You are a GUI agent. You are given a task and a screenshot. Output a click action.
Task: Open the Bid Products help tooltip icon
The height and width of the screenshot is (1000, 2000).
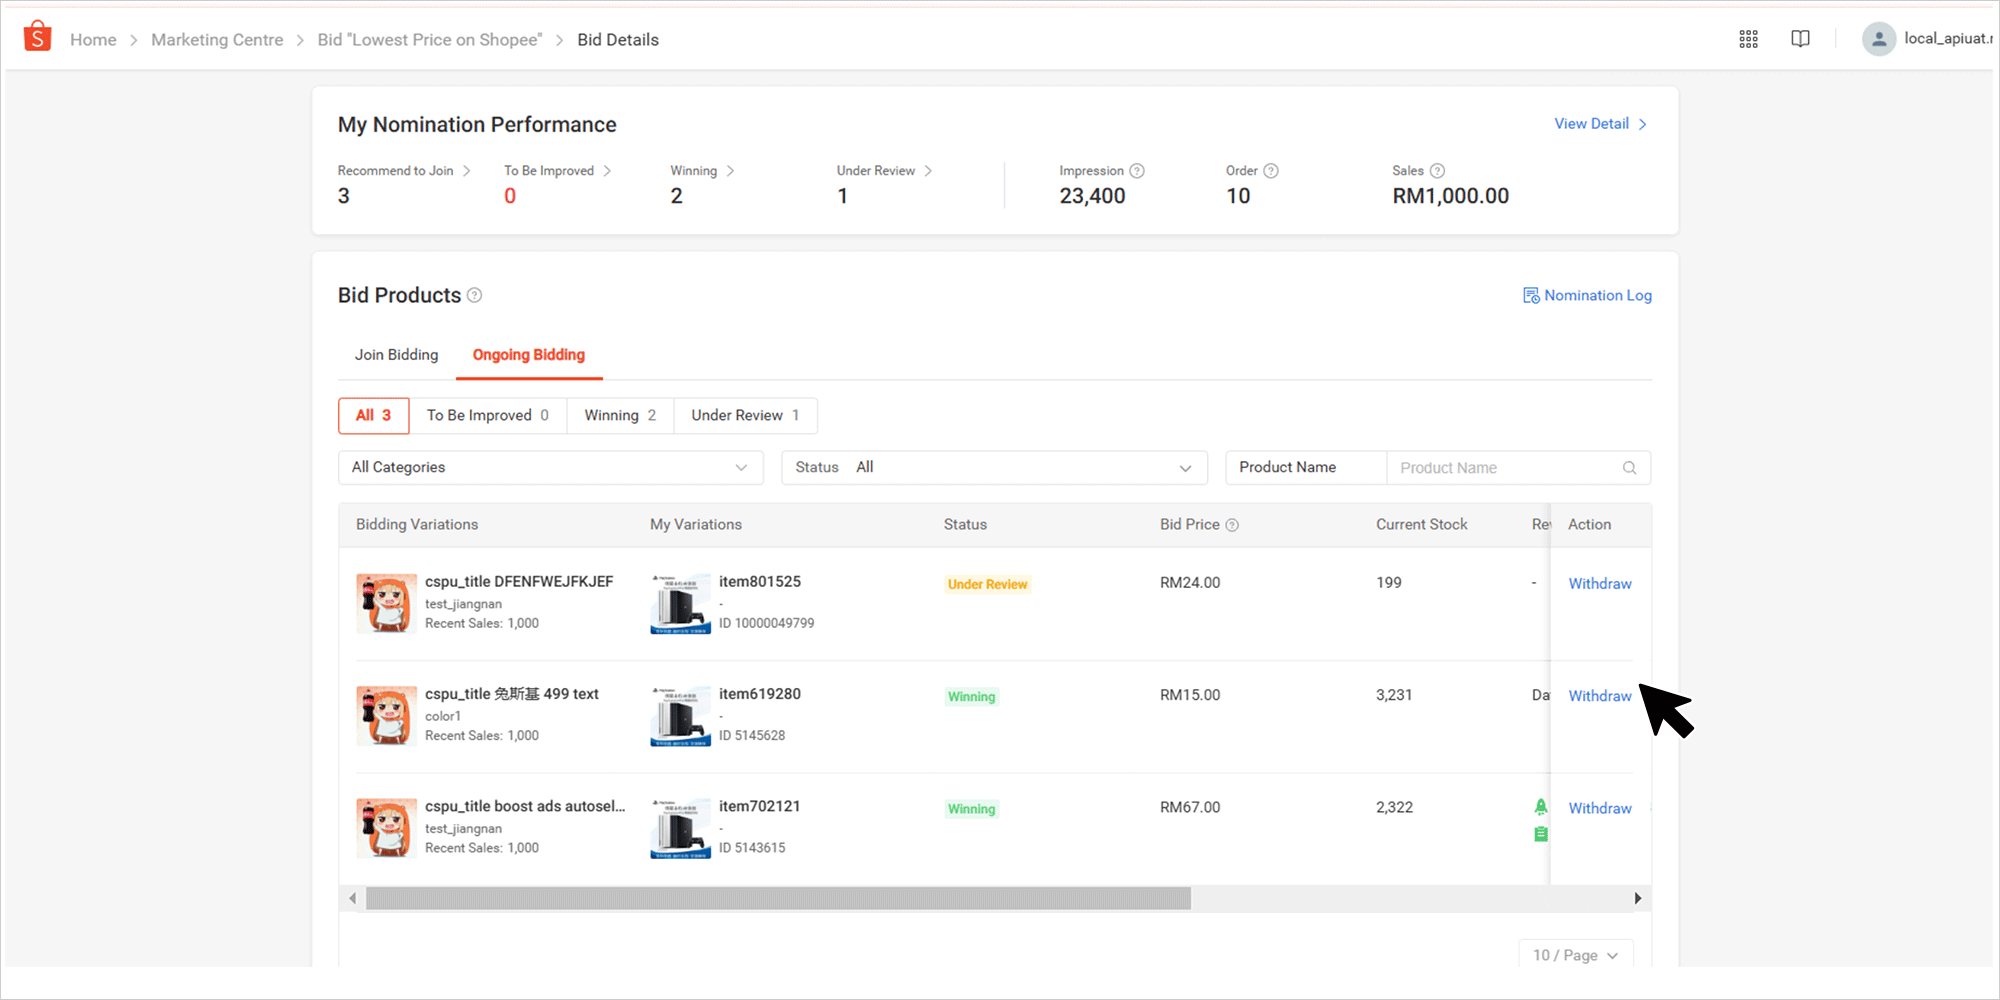point(473,295)
